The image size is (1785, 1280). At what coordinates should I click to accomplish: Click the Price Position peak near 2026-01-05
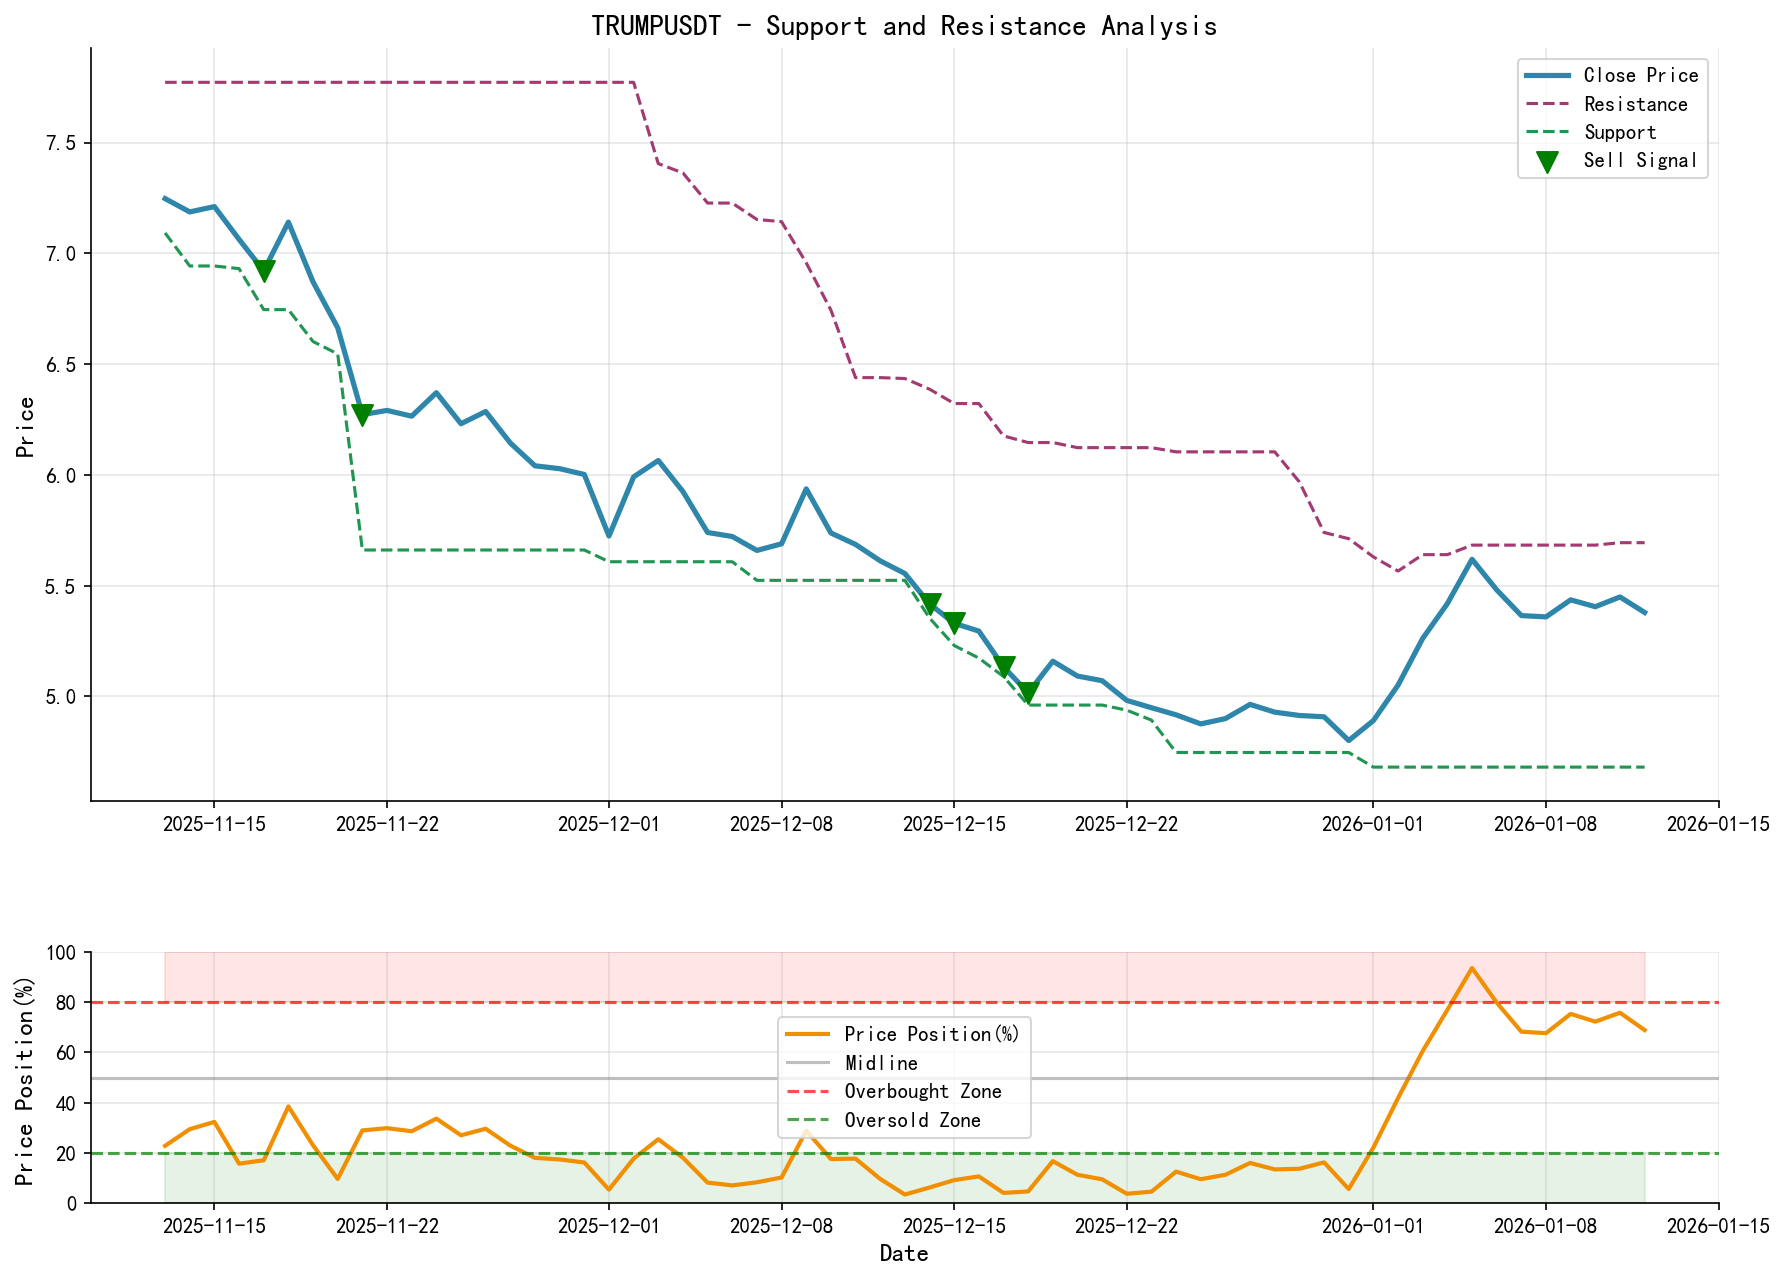pos(1470,967)
